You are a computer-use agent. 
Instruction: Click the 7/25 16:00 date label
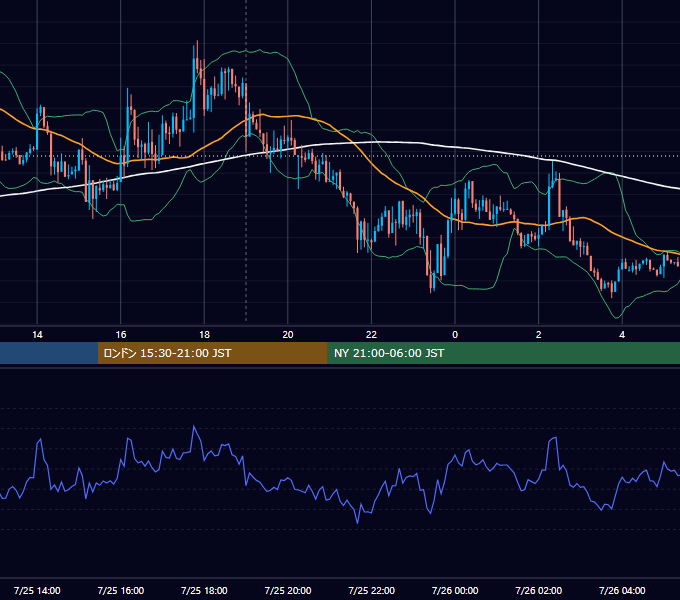pyautogui.click(x=121, y=590)
